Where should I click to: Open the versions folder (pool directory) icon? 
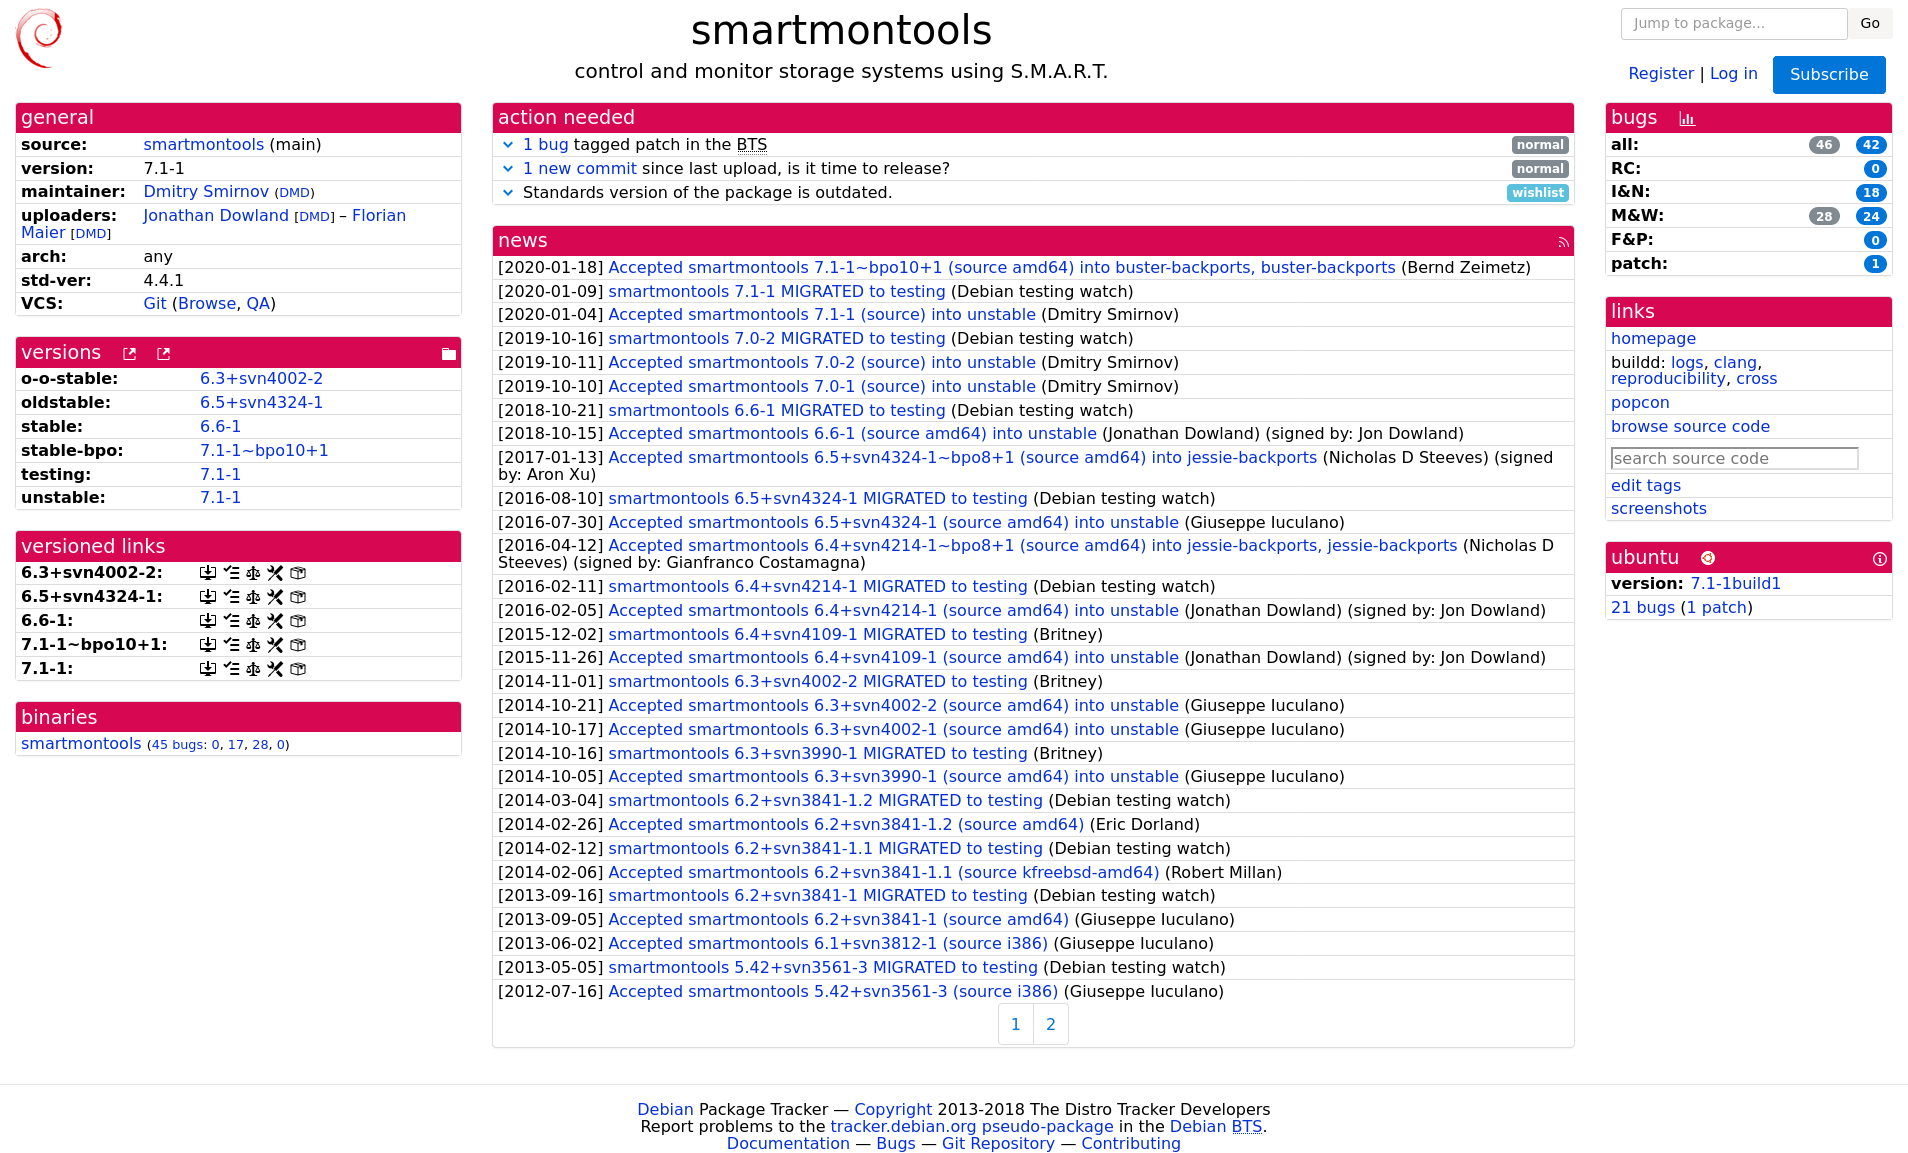449,354
